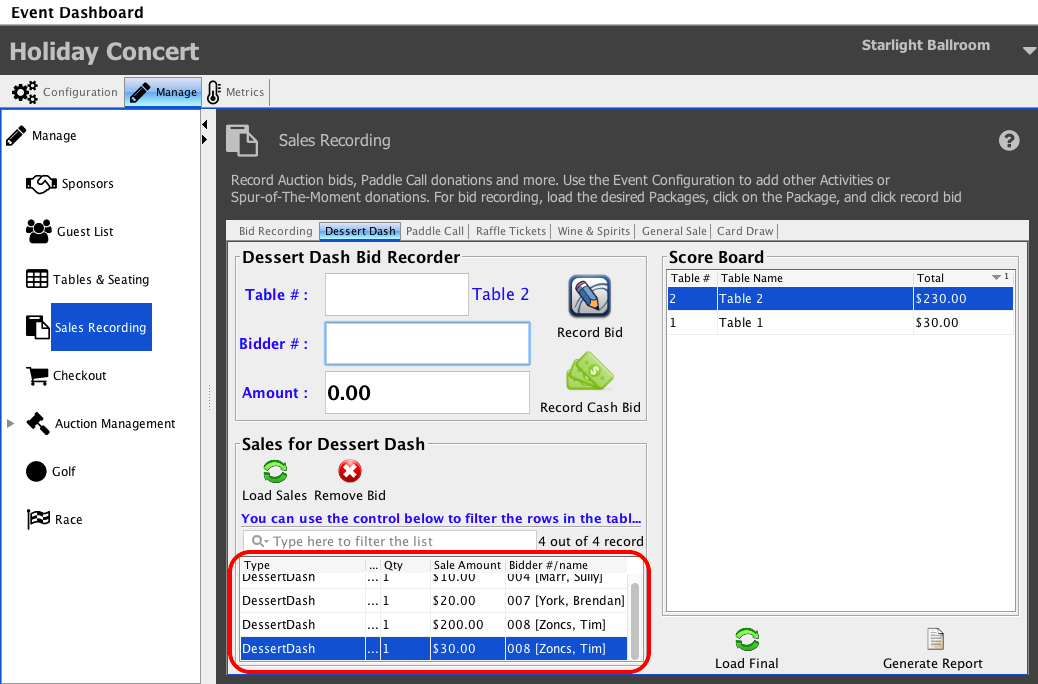1038x684 pixels.
Task: Click the Remove Bid red X icon
Action: point(350,471)
